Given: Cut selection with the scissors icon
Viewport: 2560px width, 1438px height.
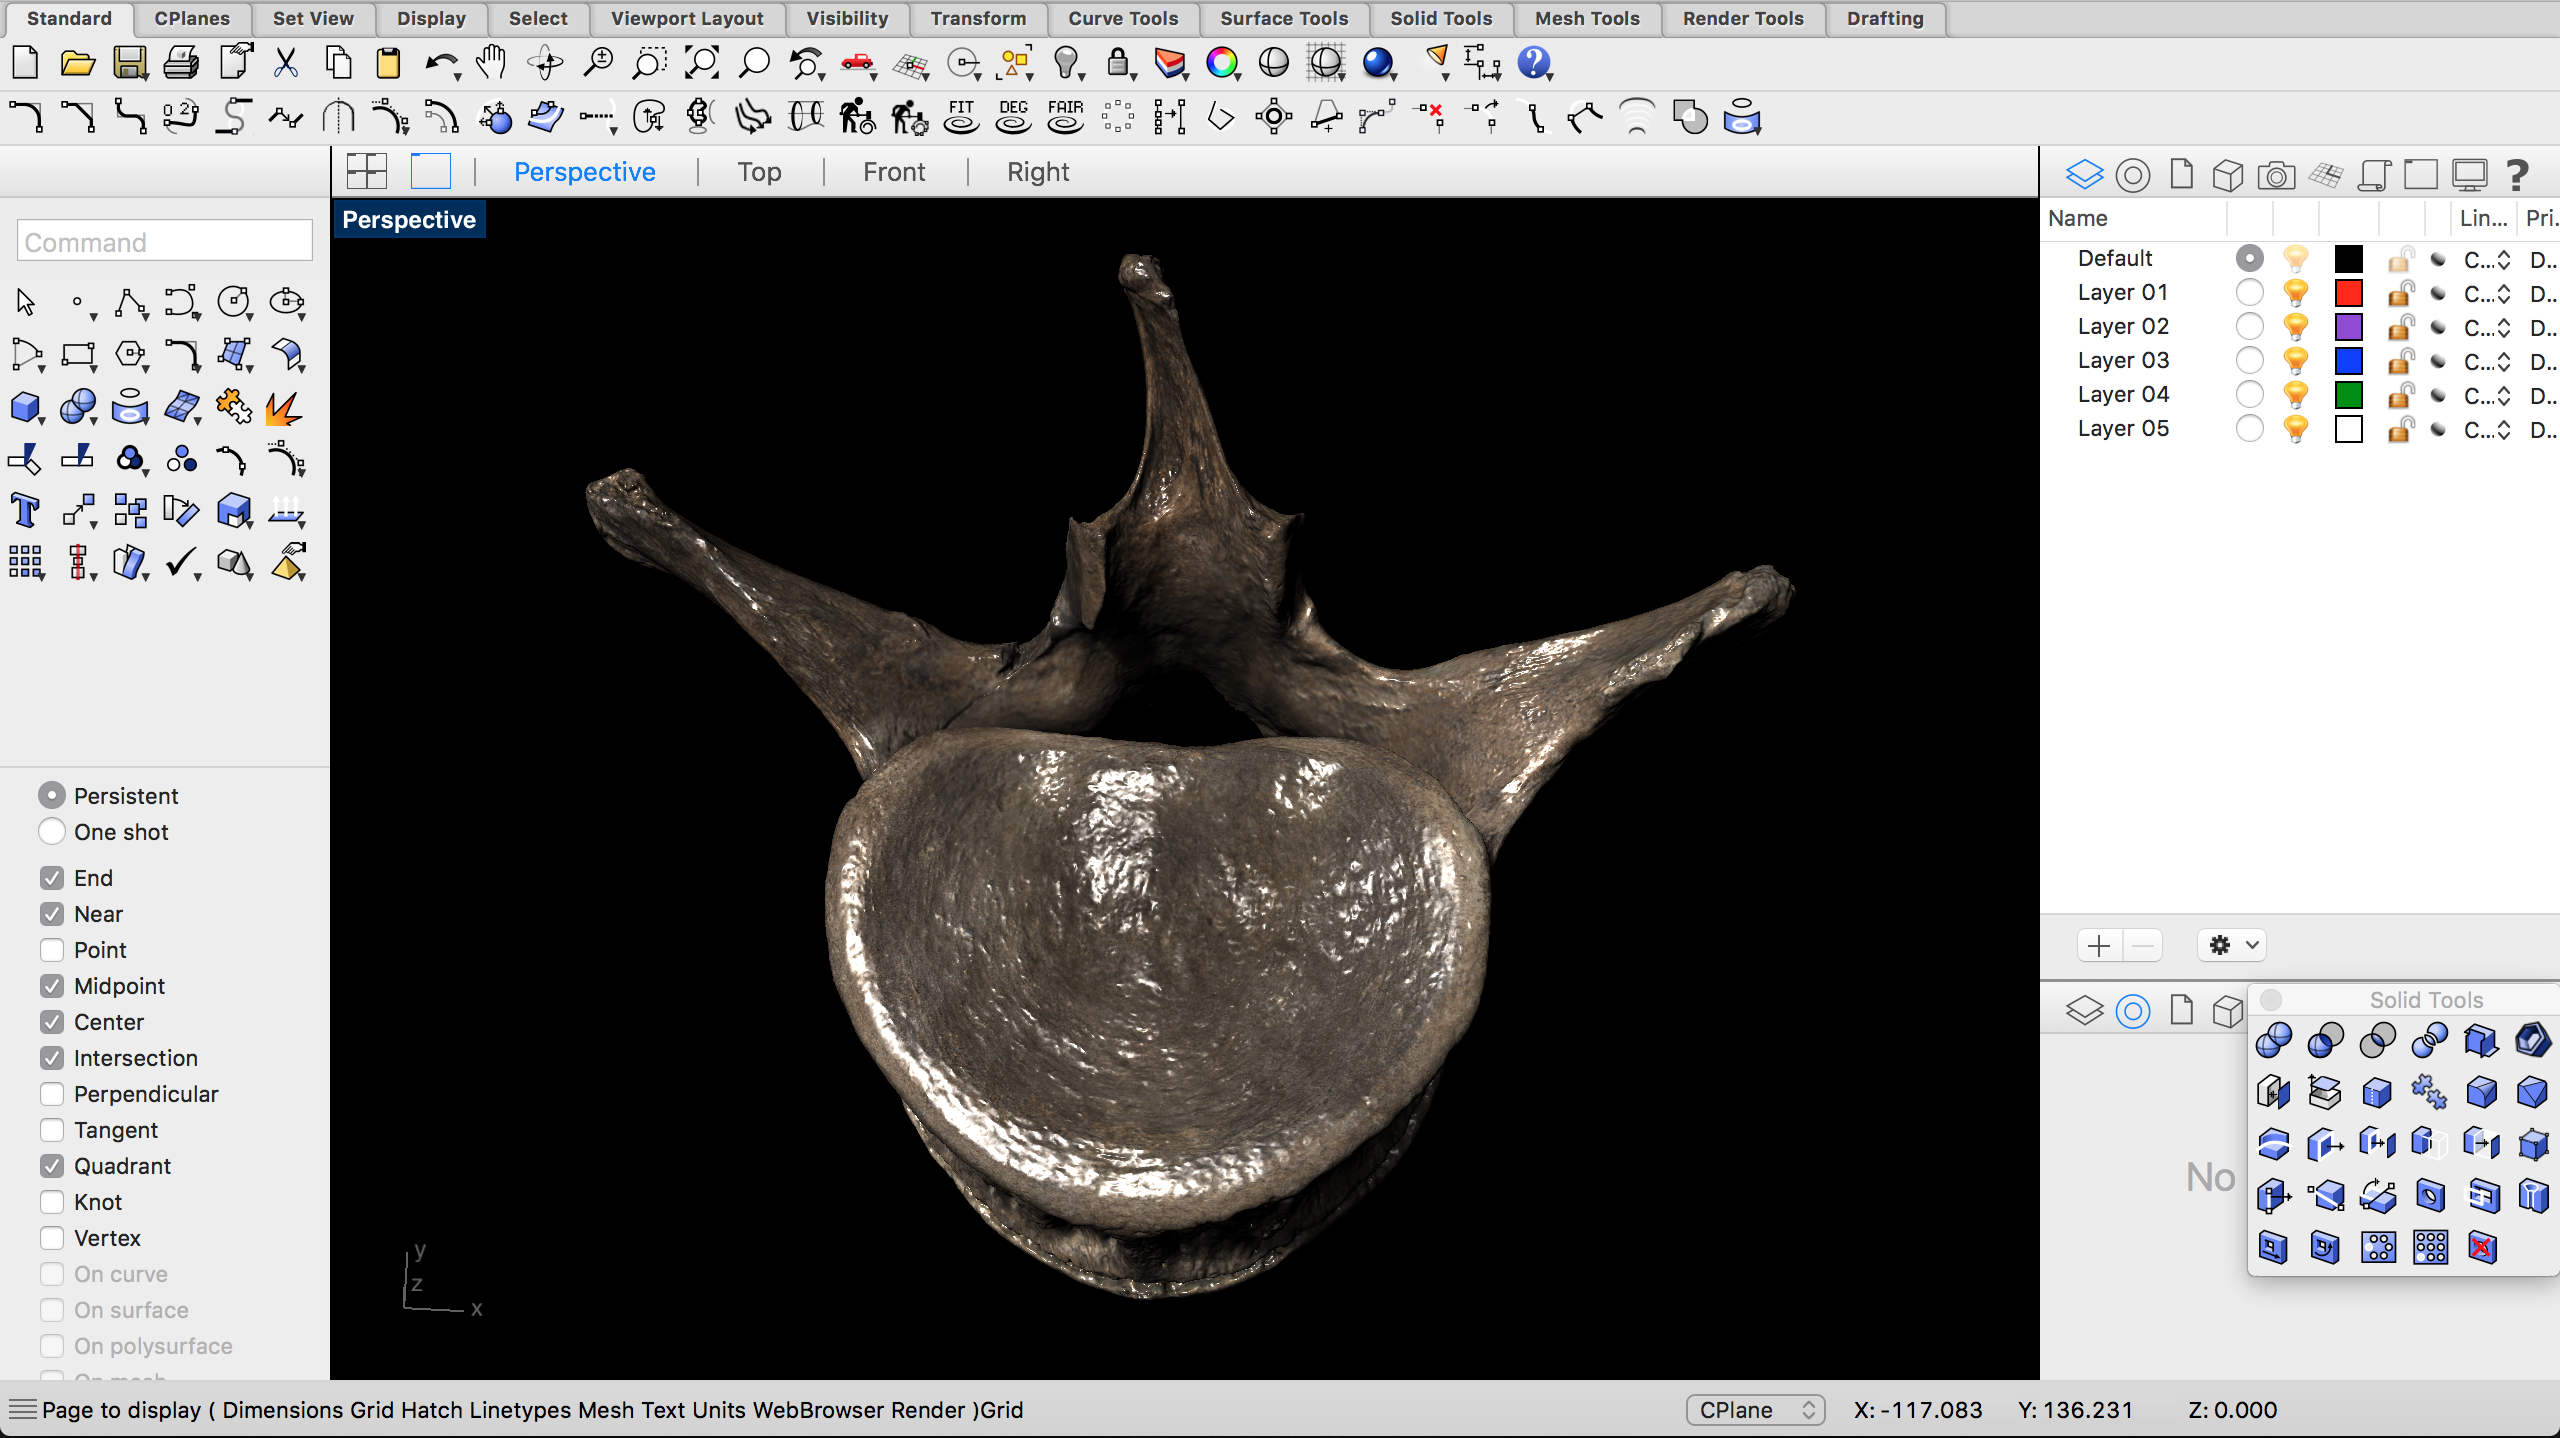Looking at the screenshot, I should 286,63.
